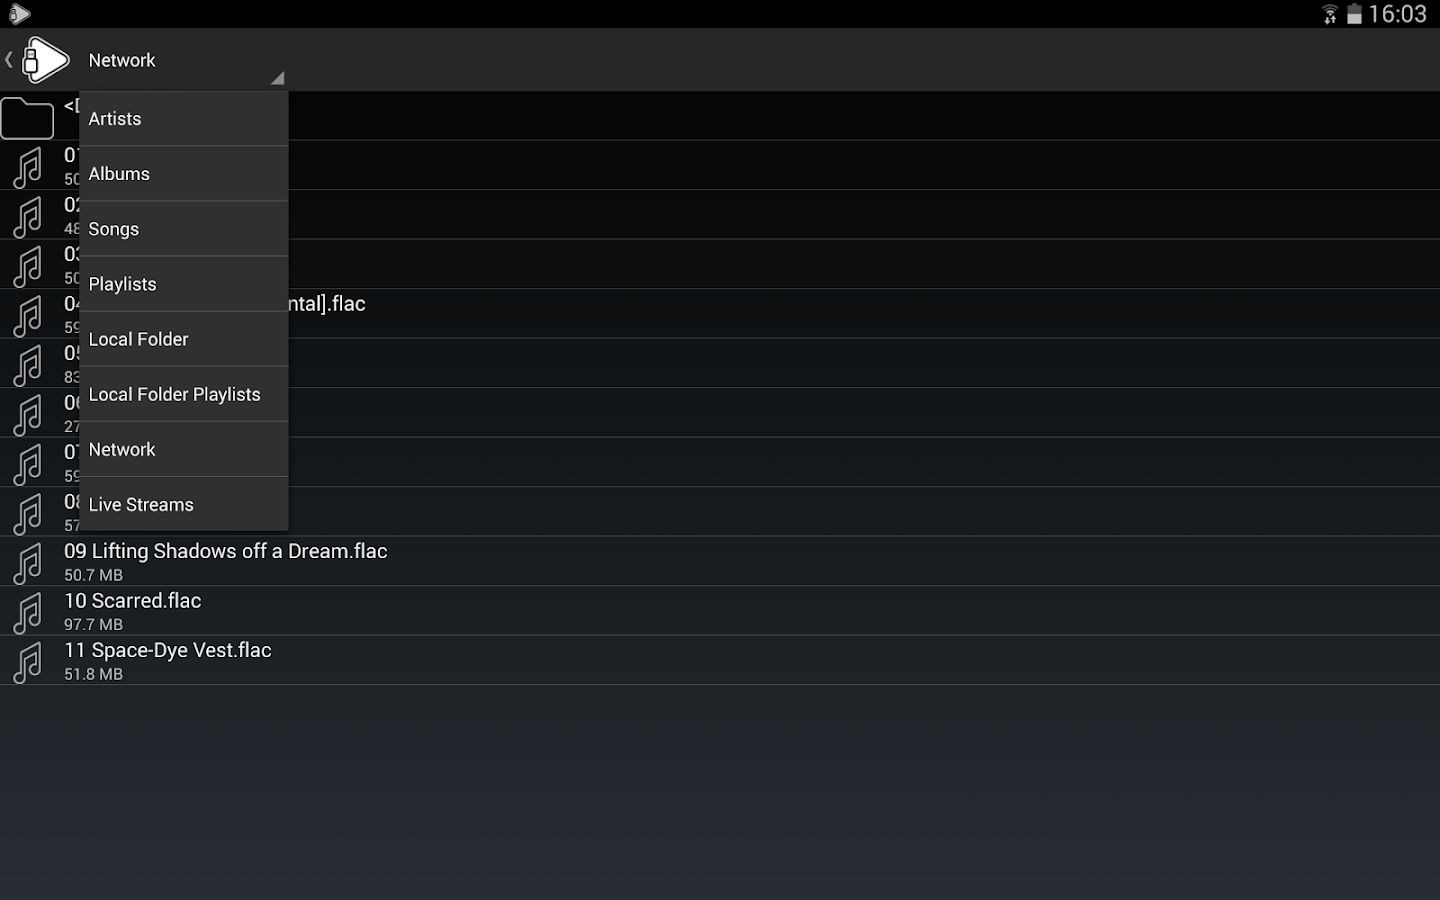Tap music note icon for Scarred.flac
1440x900 pixels.
click(27, 612)
